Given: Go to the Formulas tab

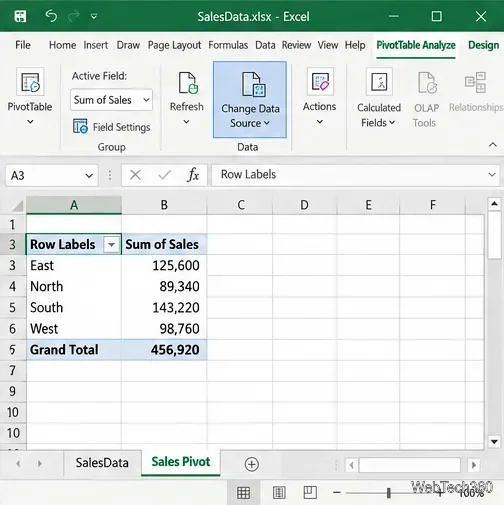Looking at the screenshot, I should point(228,45).
